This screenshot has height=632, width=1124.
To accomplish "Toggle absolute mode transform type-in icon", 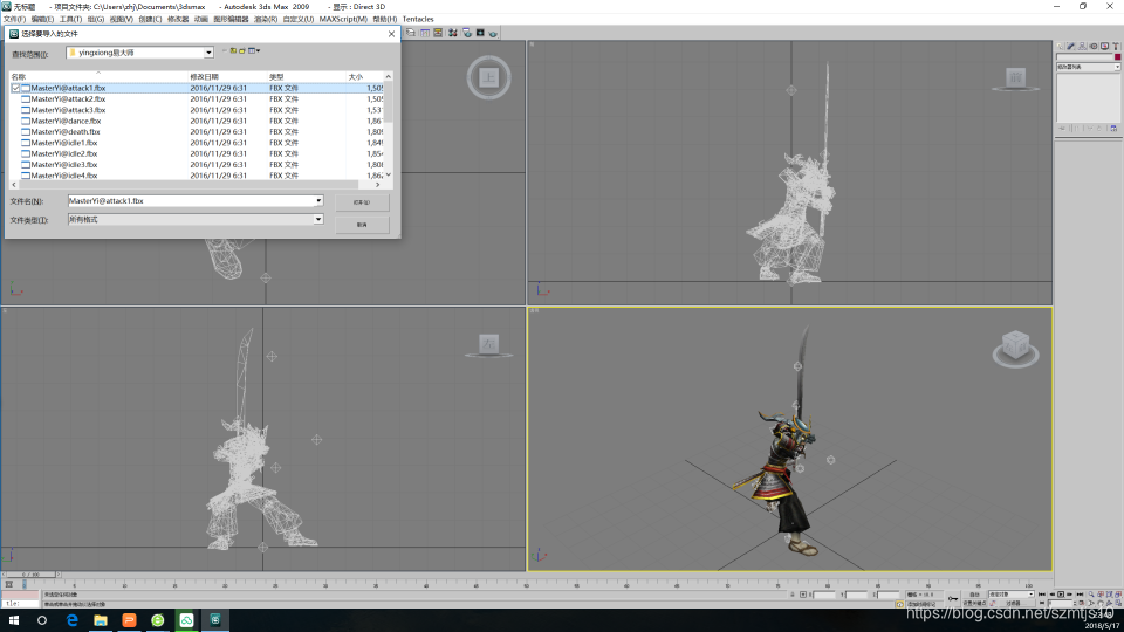I will [803, 594].
